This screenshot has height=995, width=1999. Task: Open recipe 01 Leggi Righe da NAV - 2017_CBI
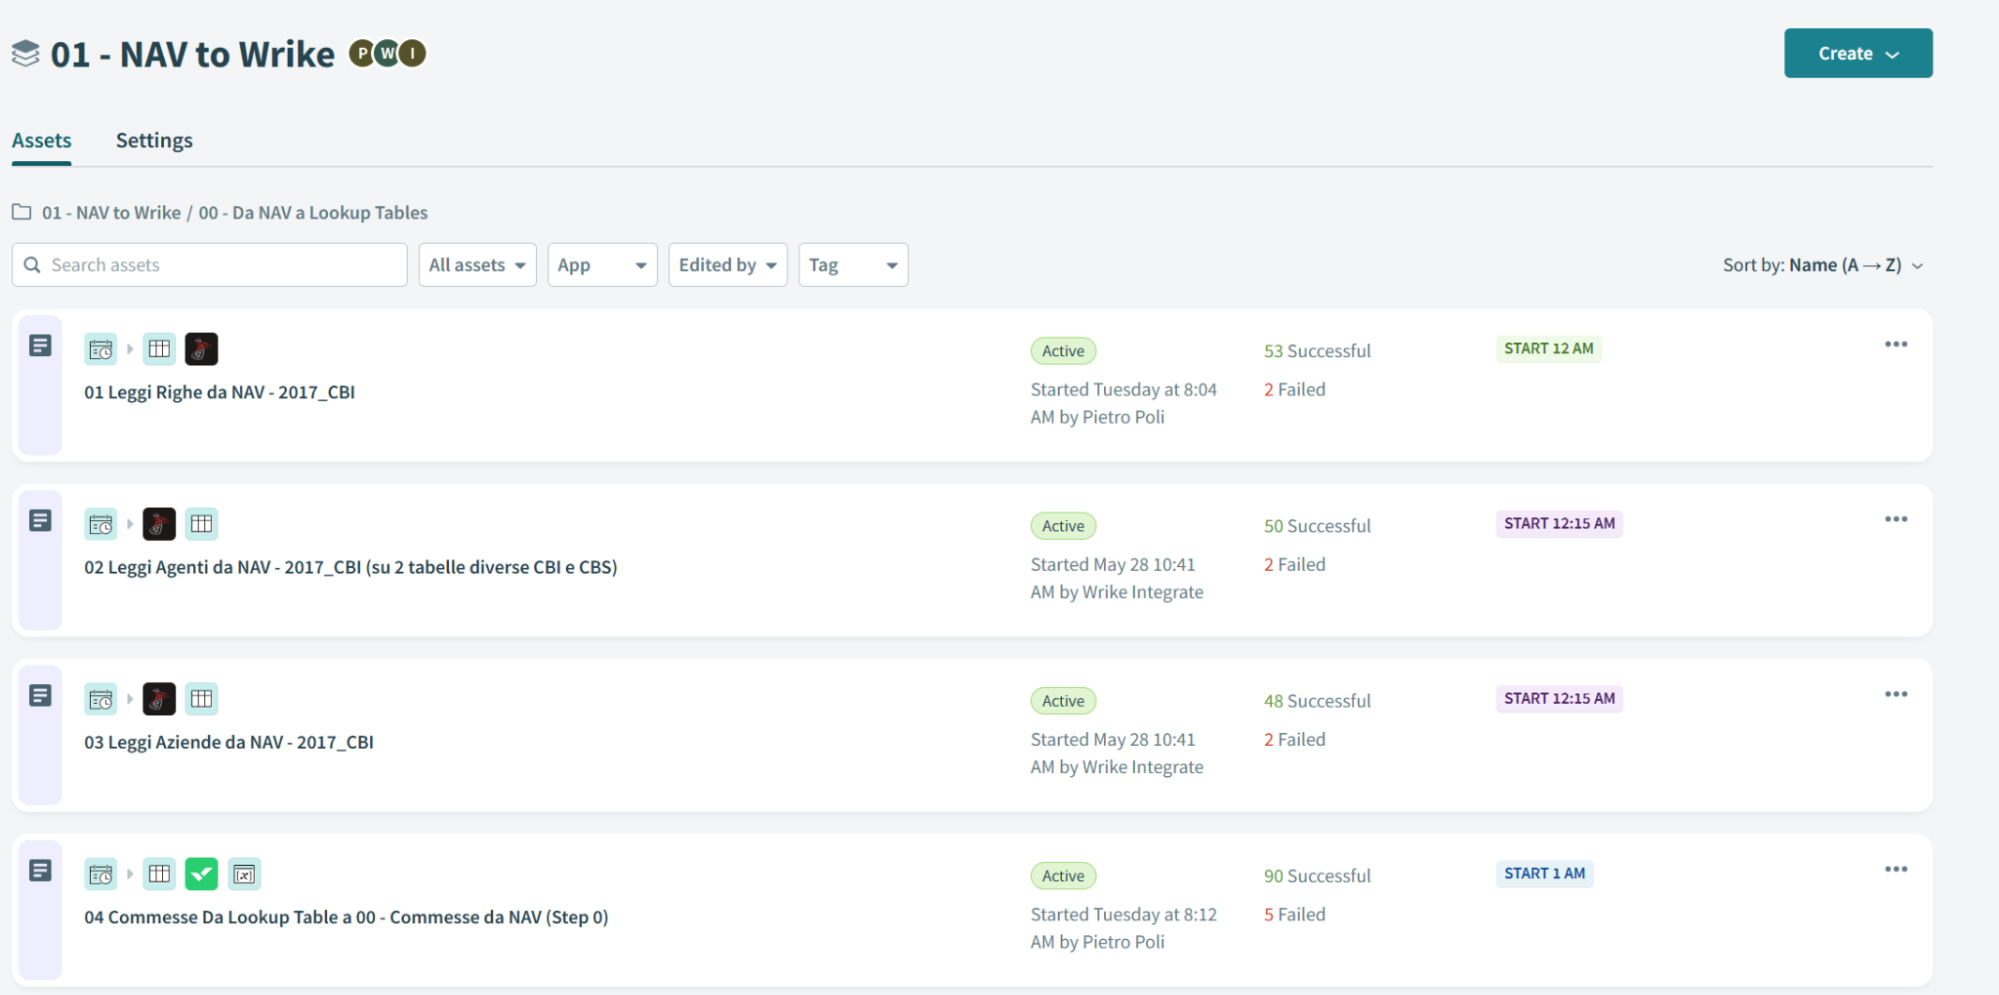[219, 393]
